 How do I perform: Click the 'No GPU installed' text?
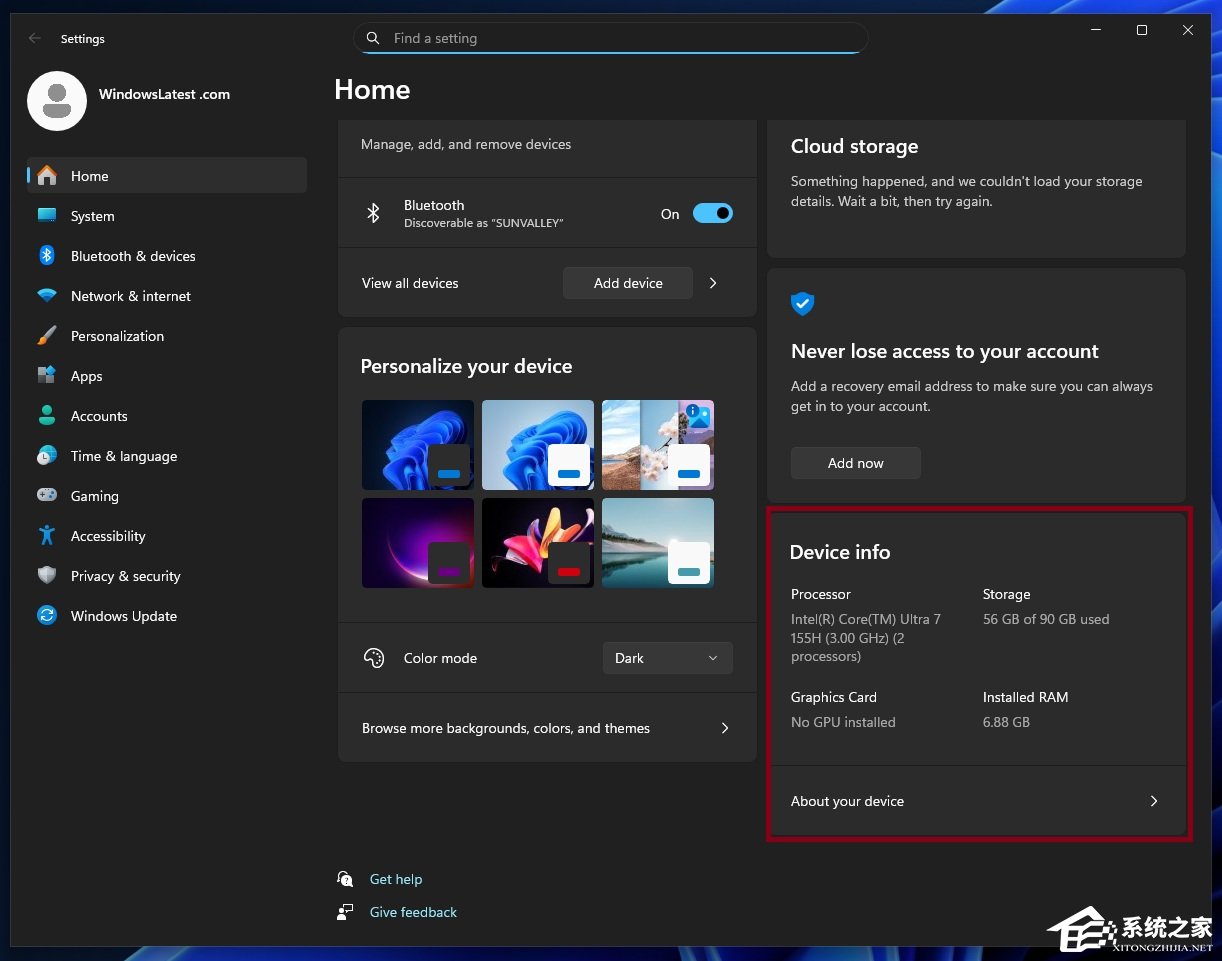(843, 722)
